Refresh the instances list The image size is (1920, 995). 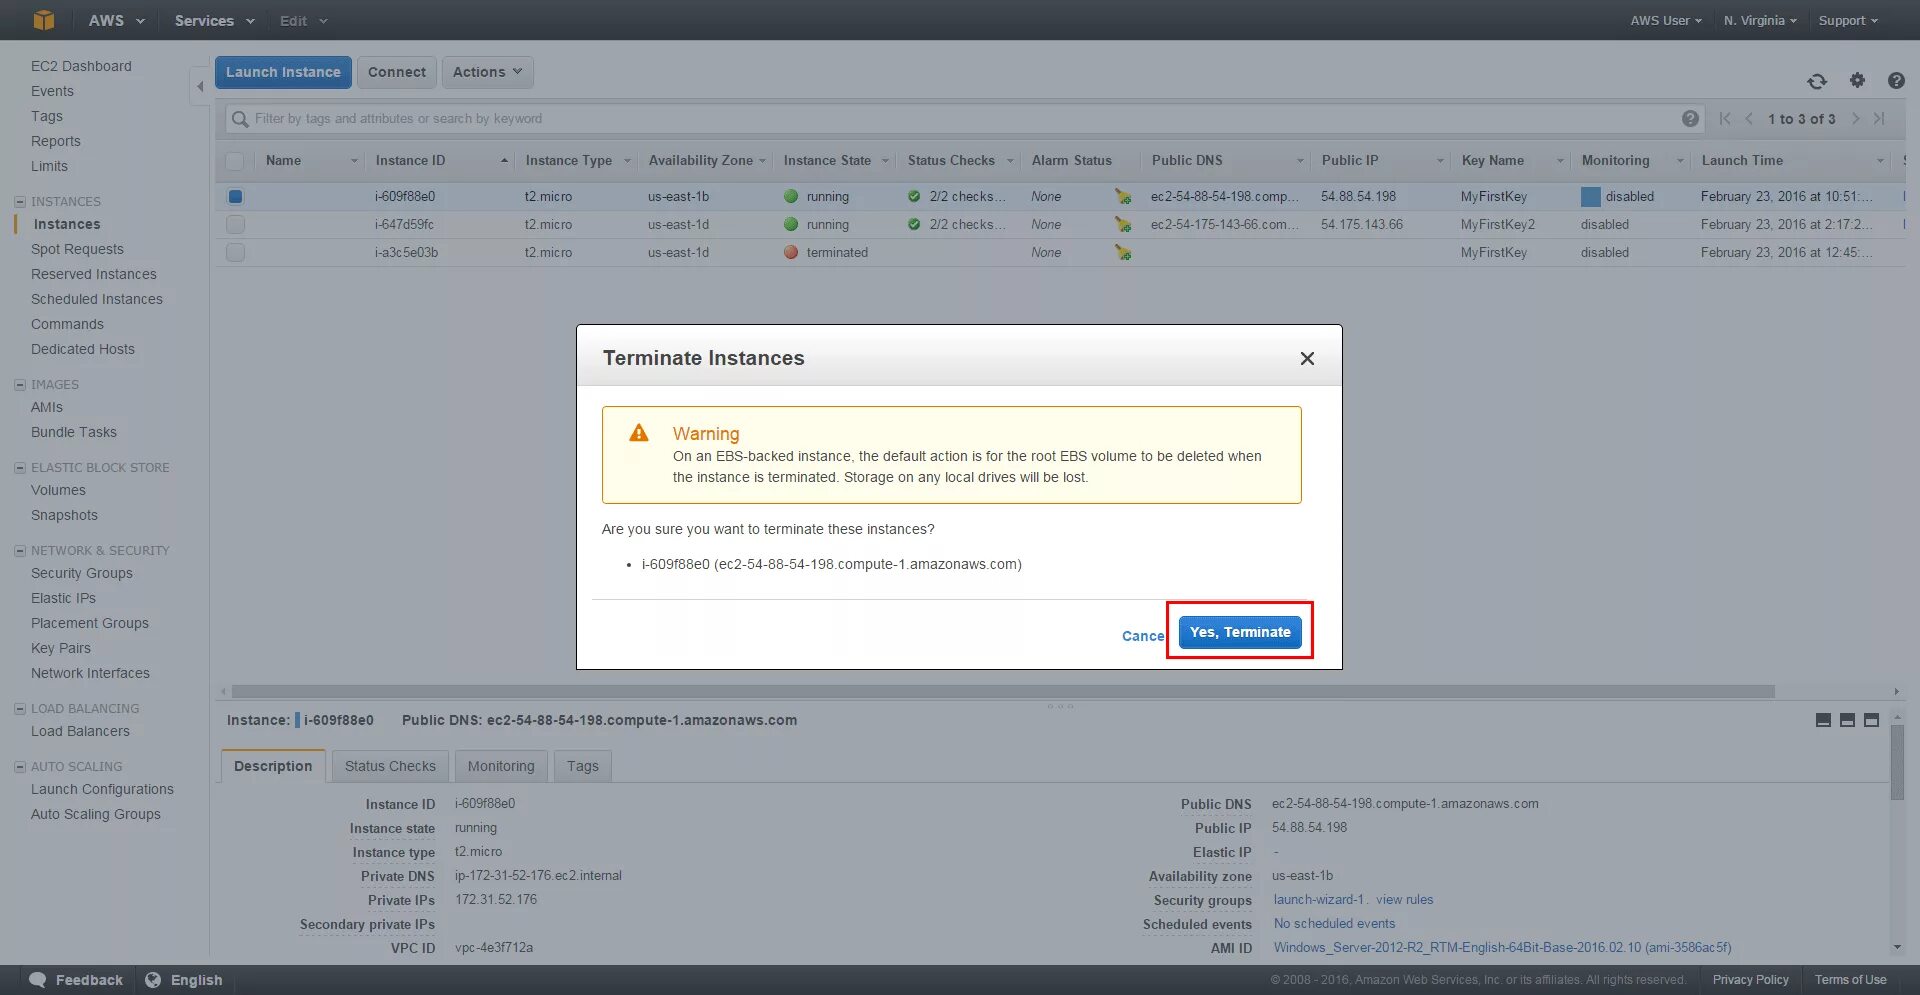(1817, 81)
